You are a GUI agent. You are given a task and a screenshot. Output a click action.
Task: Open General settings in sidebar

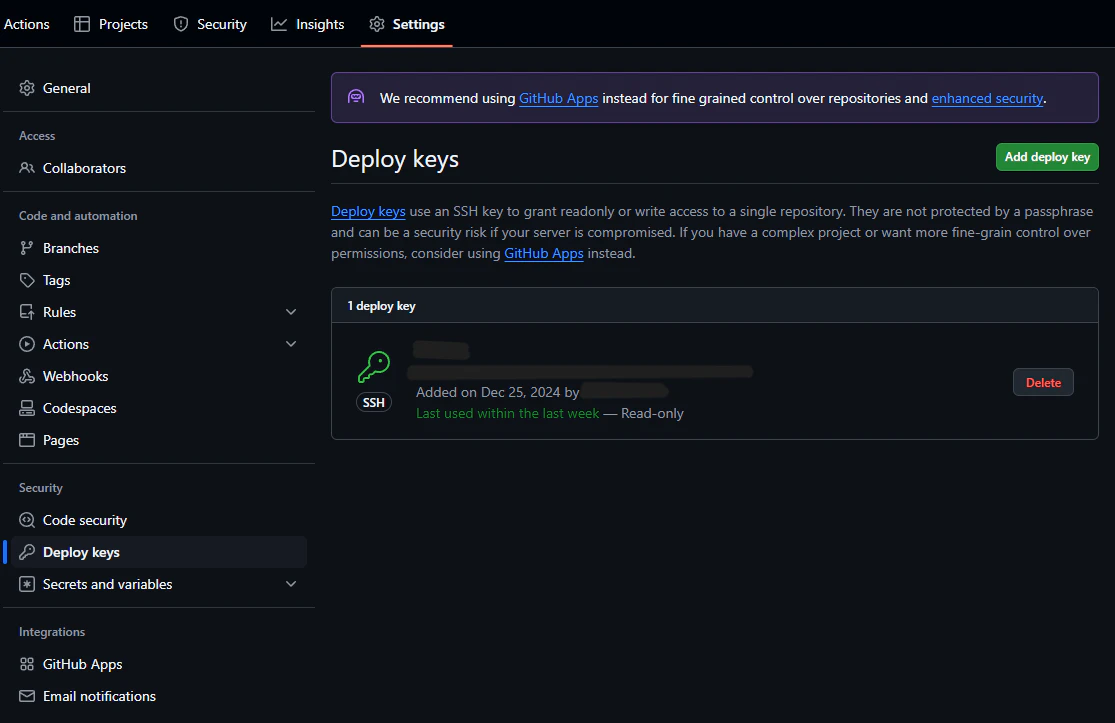pyautogui.click(x=159, y=88)
